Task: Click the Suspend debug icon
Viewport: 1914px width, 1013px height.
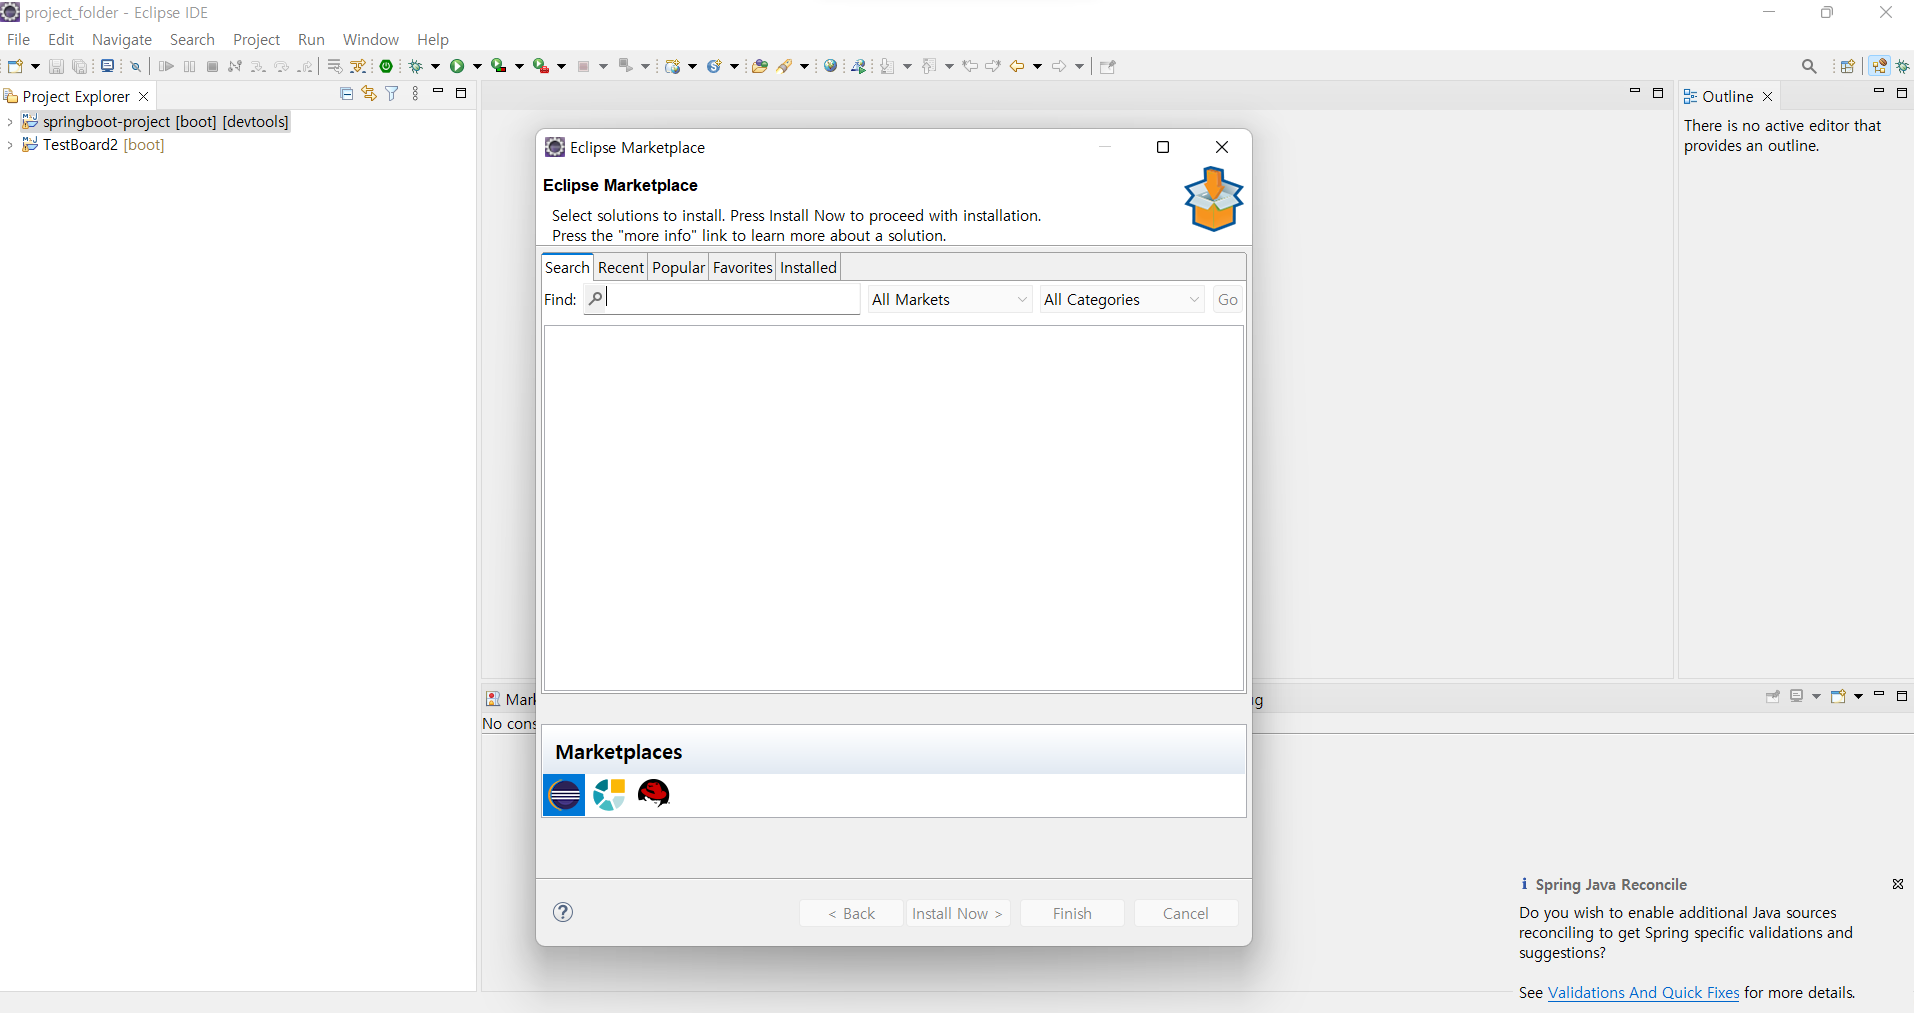Action: [189, 66]
